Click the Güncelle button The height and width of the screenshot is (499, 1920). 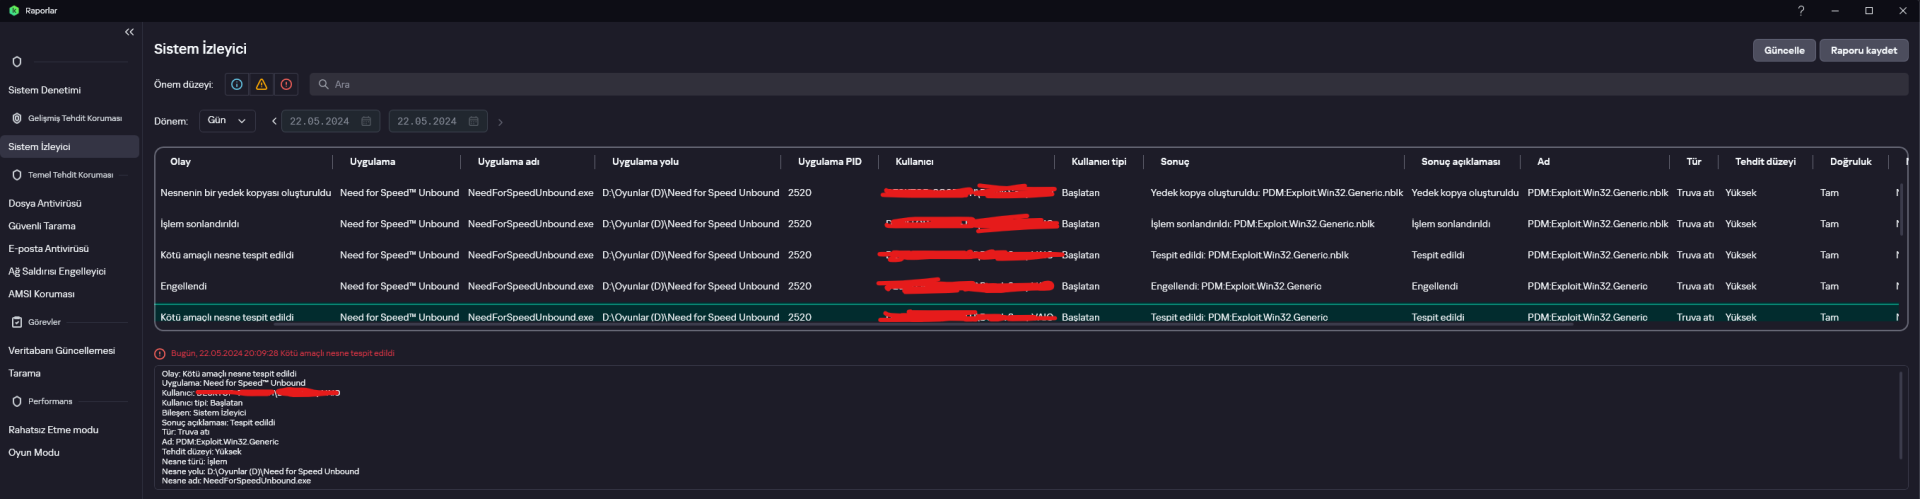(x=1784, y=50)
